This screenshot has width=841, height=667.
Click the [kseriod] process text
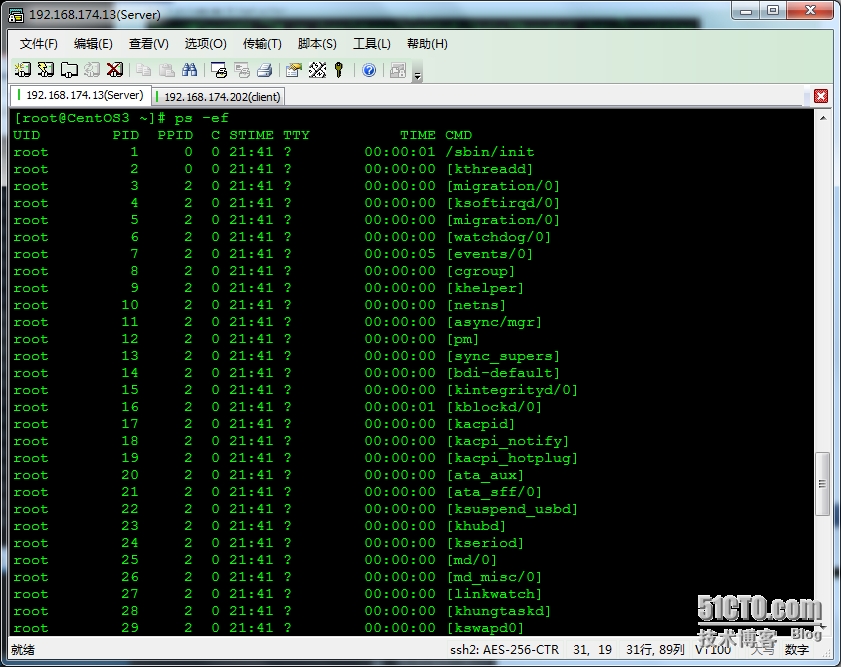click(x=485, y=543)
